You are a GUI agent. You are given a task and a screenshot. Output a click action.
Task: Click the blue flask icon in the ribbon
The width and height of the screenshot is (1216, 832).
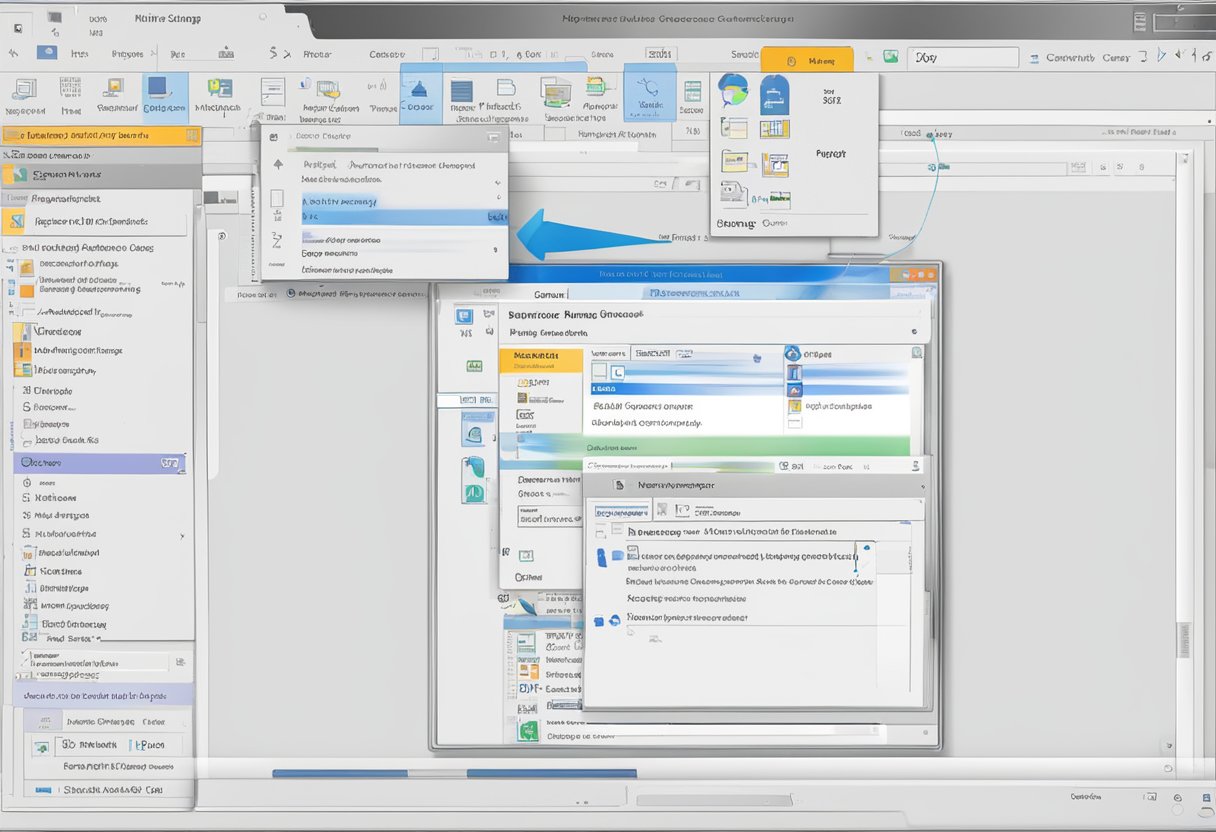point(421,90)
